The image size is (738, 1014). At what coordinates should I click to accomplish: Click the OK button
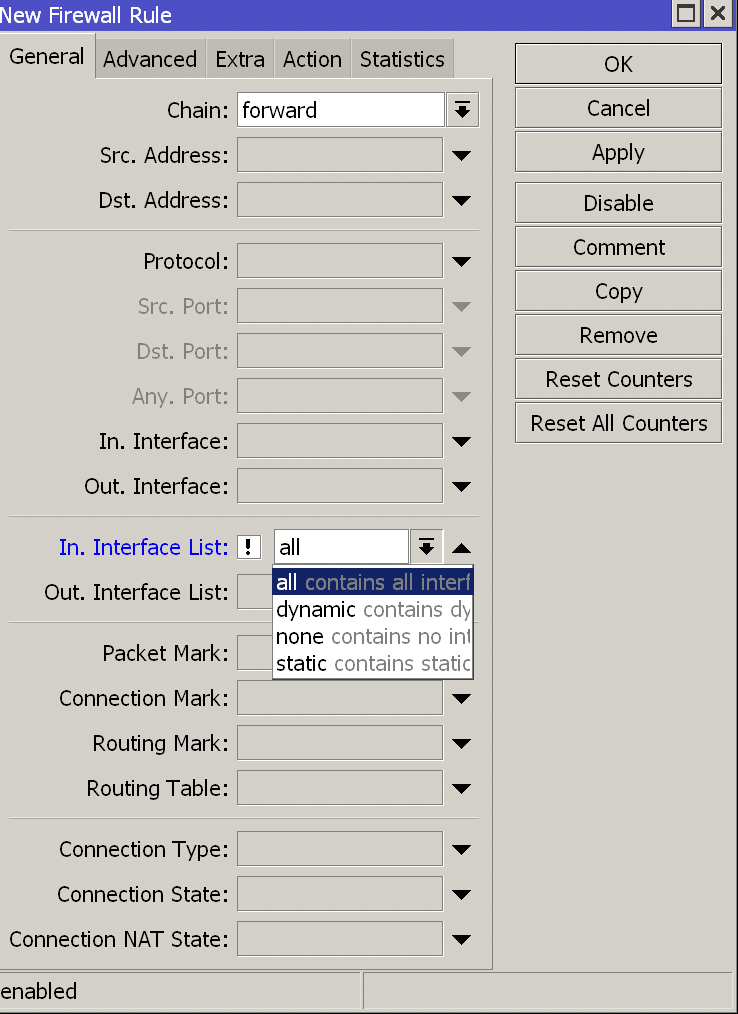(618, 64)
